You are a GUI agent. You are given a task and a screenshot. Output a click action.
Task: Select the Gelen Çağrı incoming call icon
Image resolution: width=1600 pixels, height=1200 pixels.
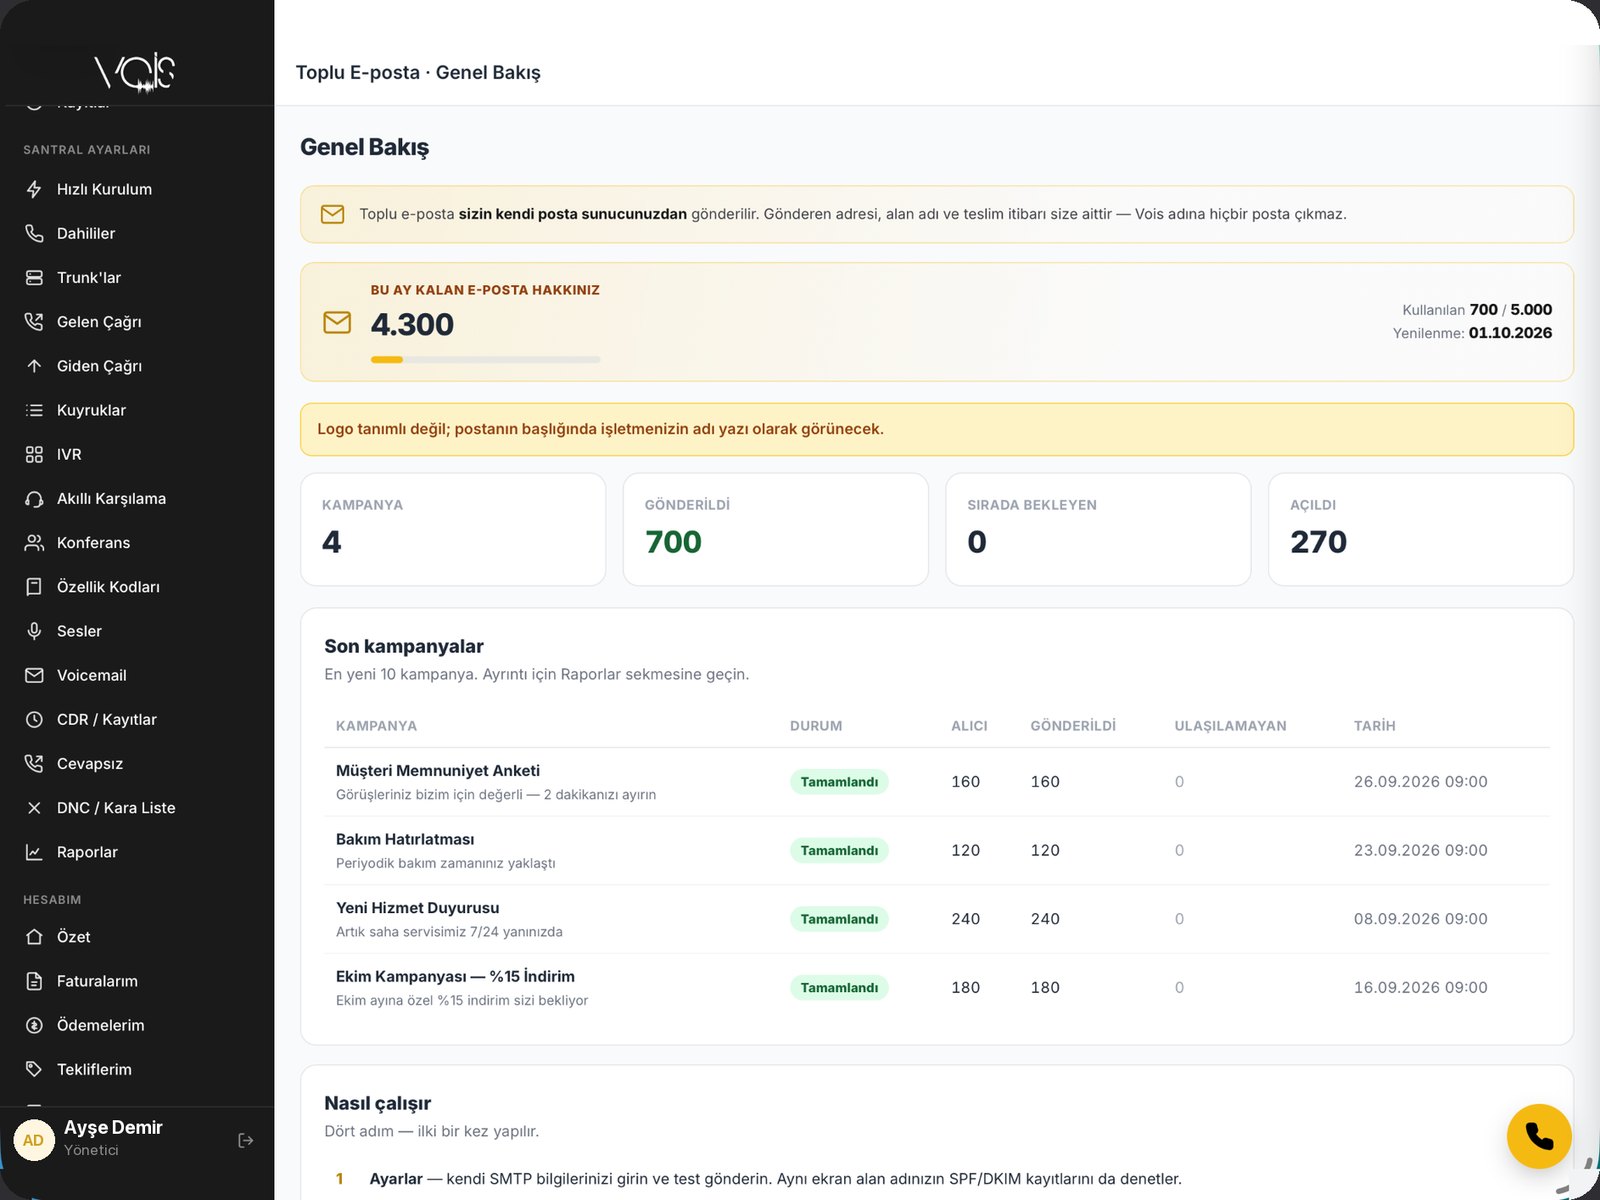(x=34, y=321)
